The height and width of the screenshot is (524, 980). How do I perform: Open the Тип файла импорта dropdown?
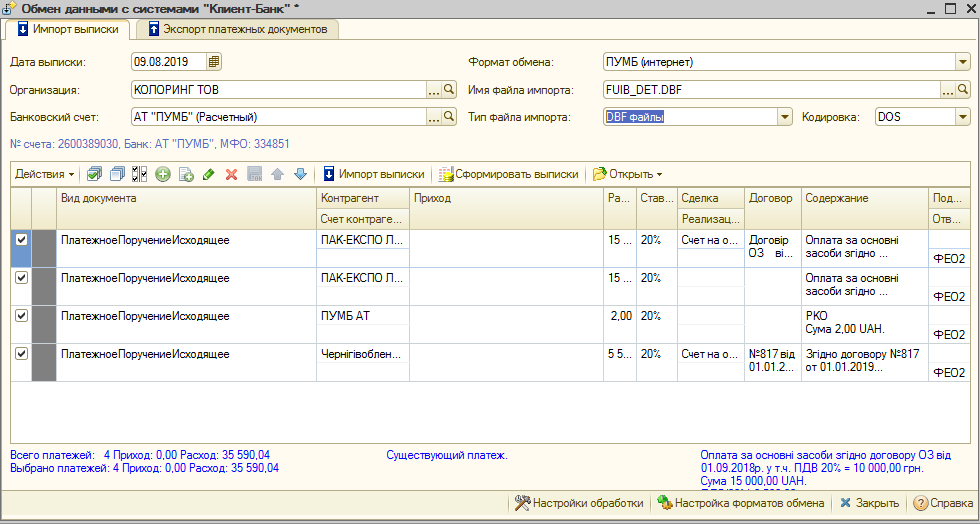pyautogui.click(x=785, y=117)
